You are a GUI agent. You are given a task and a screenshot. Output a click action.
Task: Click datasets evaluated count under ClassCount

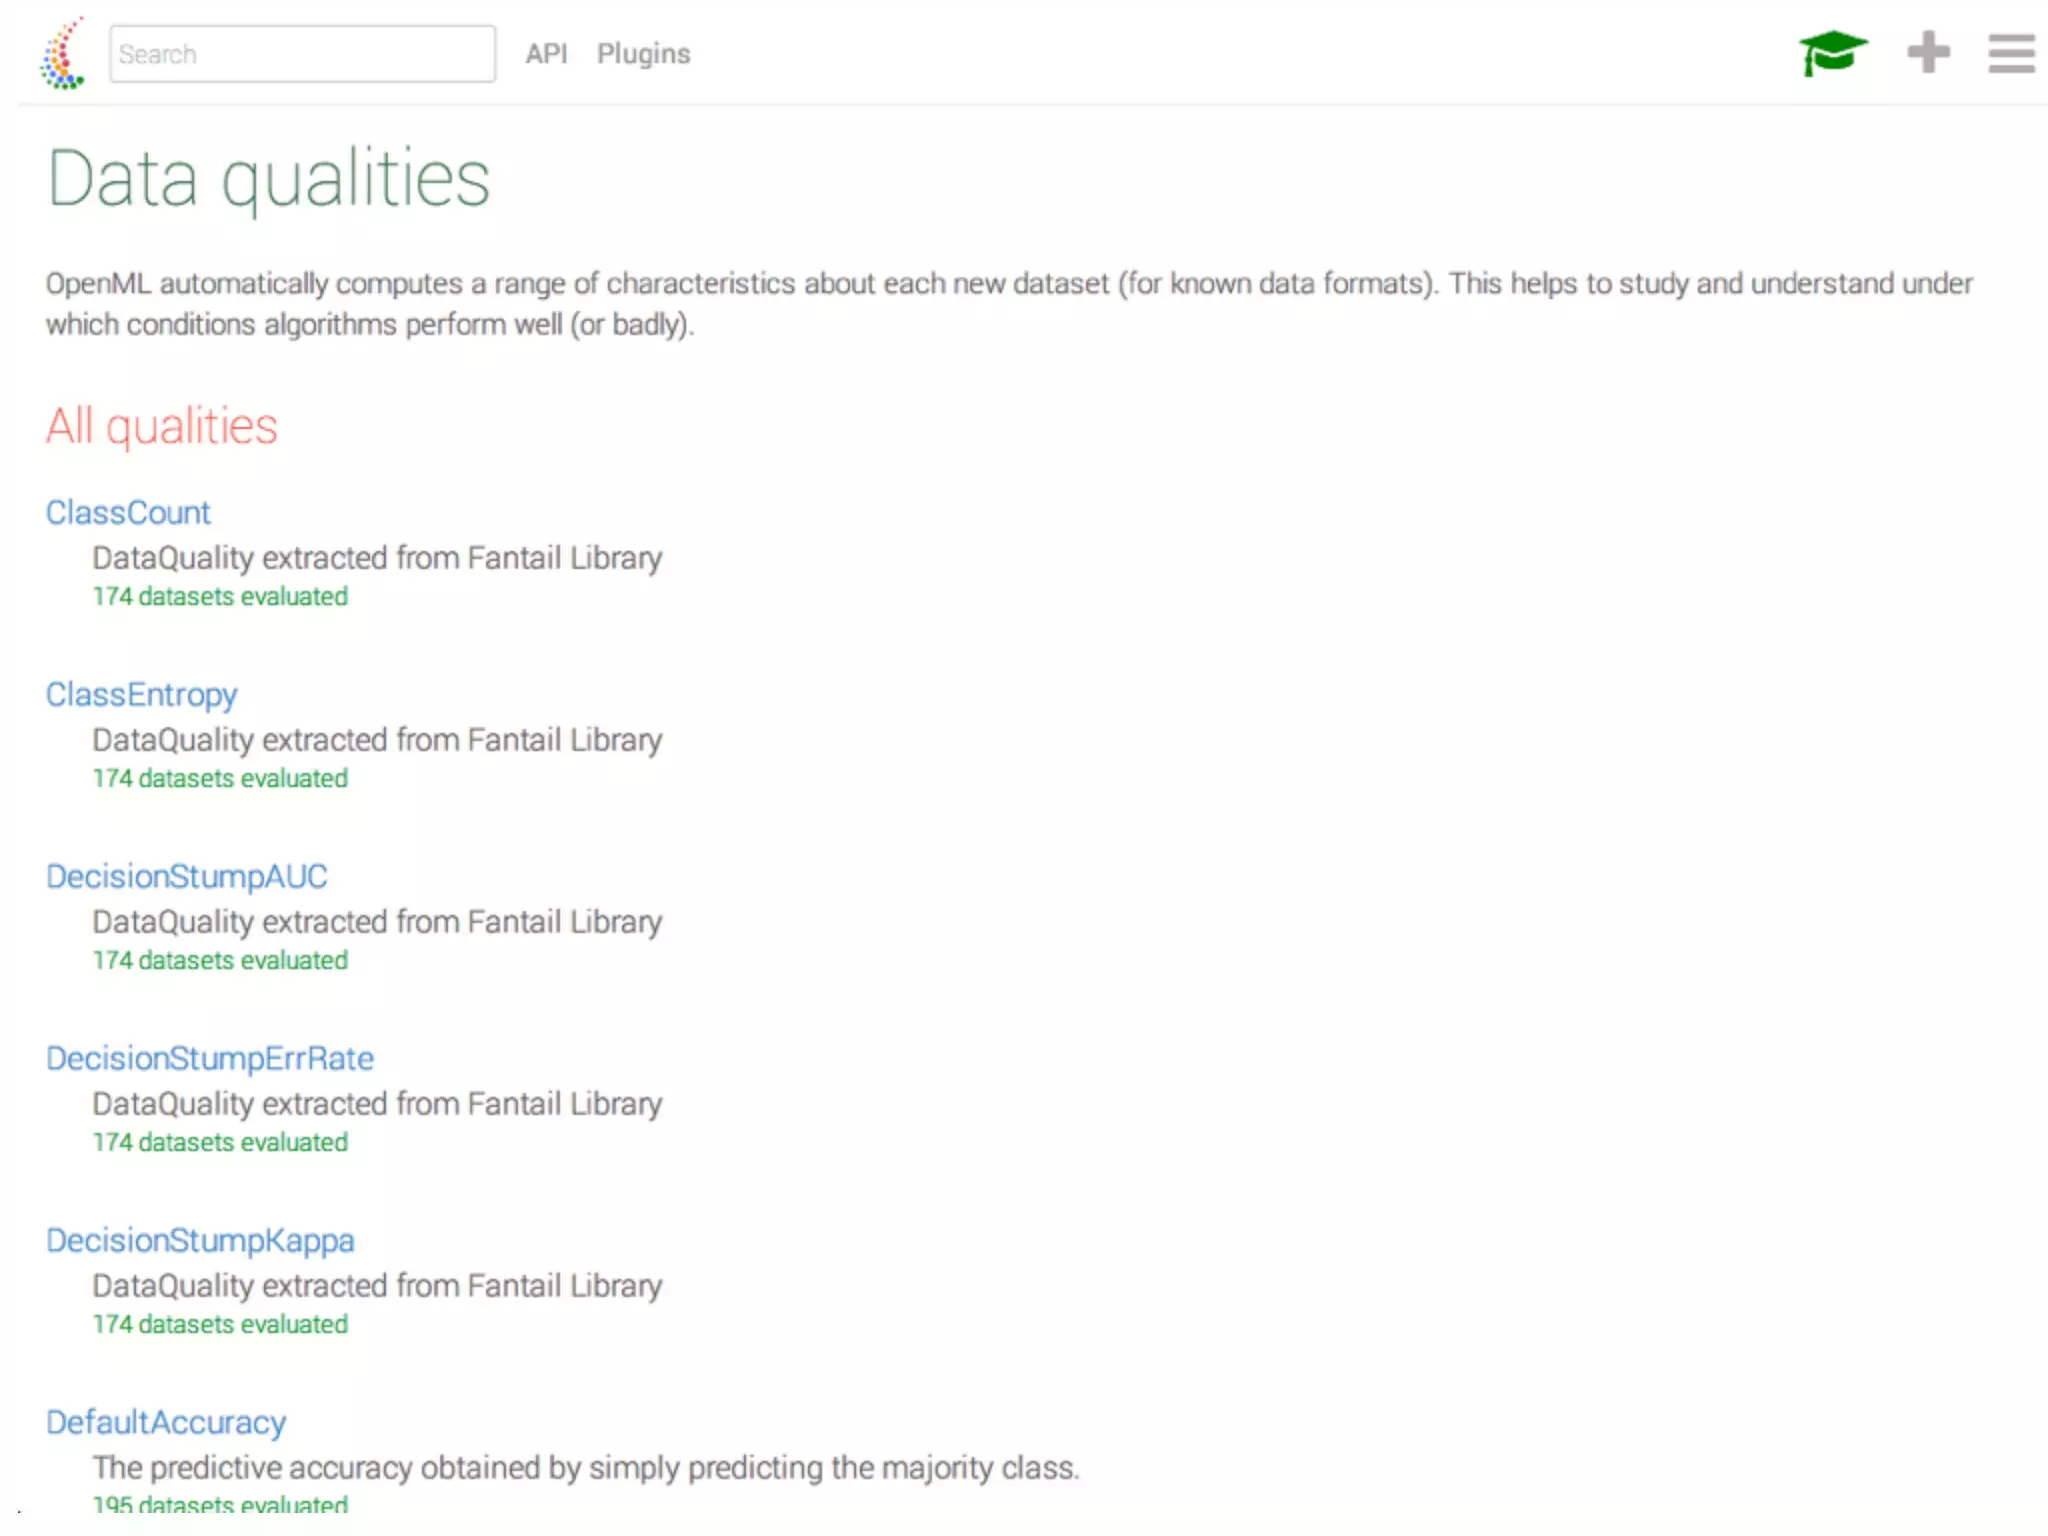point(220,597)
